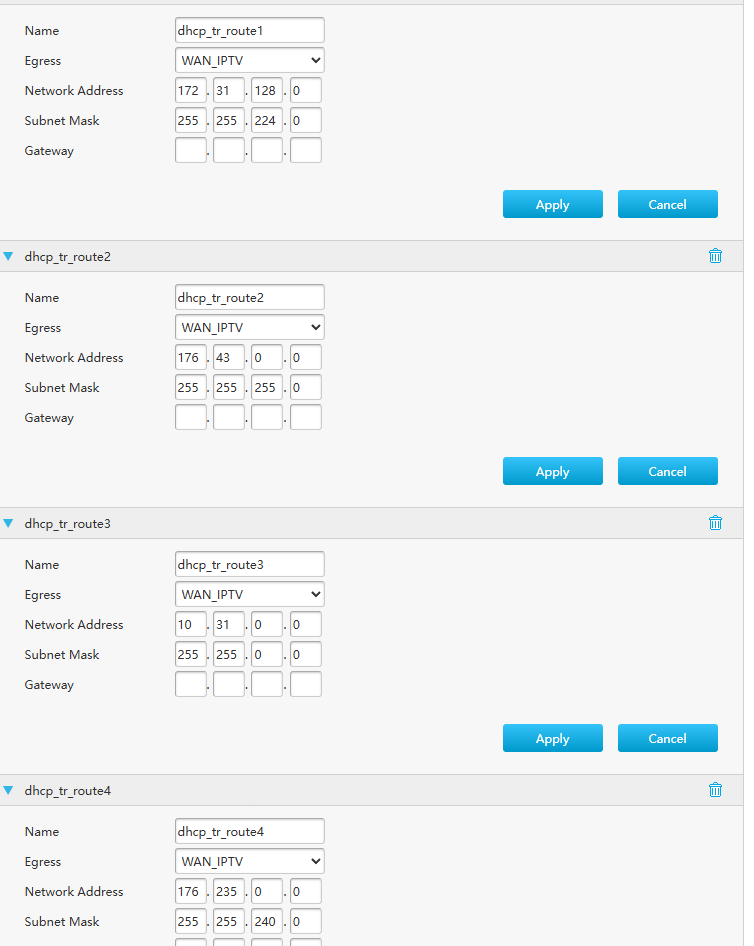Open Egress dropdown for dhcp_tr_route2

pos(250,328)
